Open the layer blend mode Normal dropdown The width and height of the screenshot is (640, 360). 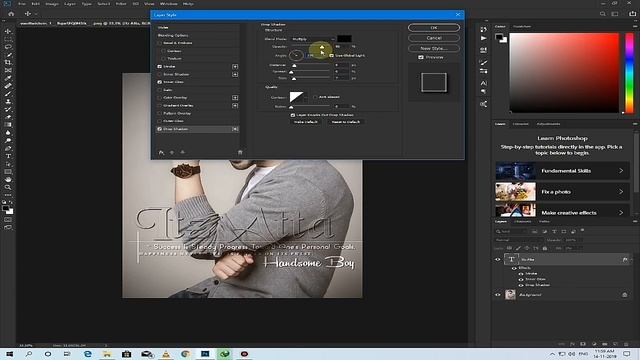coord(518,240)
